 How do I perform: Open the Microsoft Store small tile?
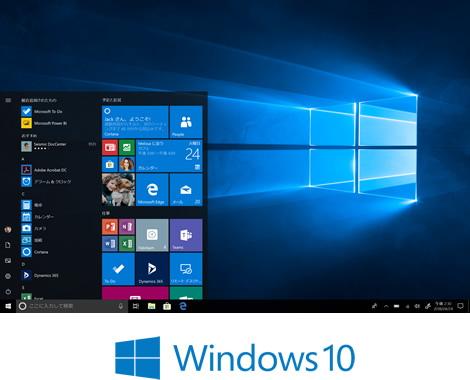click(x=110, y=164)
